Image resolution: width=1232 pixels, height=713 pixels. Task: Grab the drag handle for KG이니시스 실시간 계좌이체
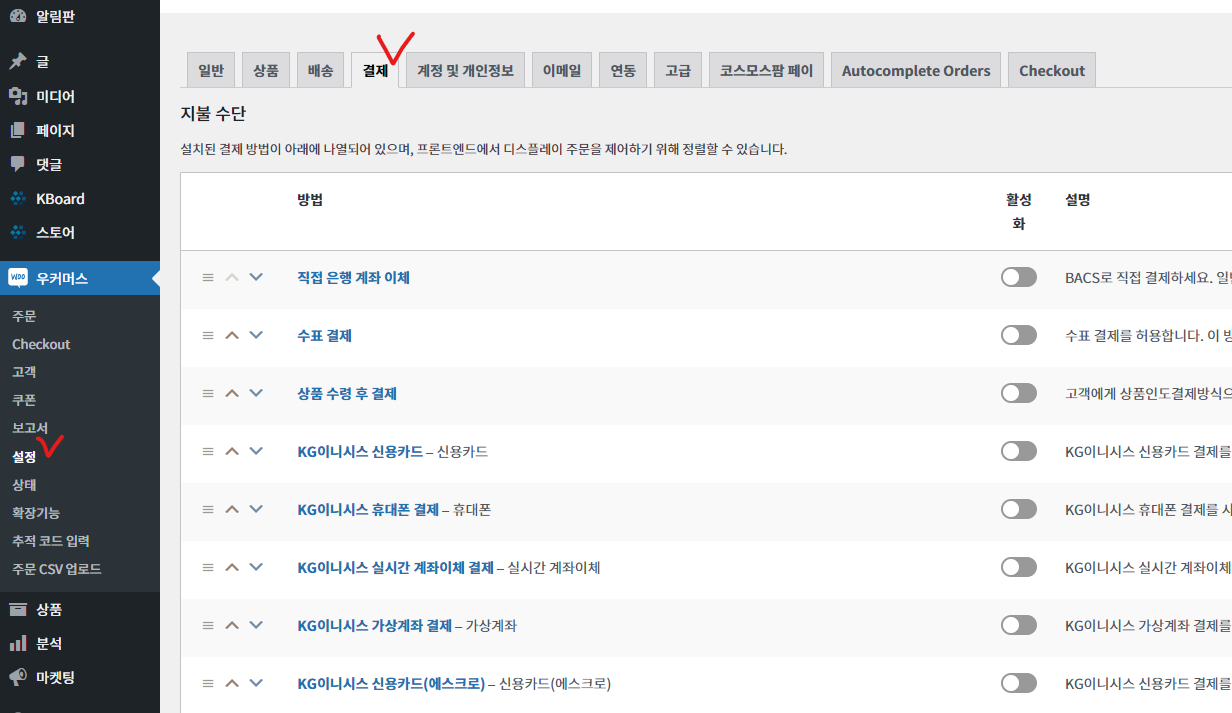[x=208, y=567]
